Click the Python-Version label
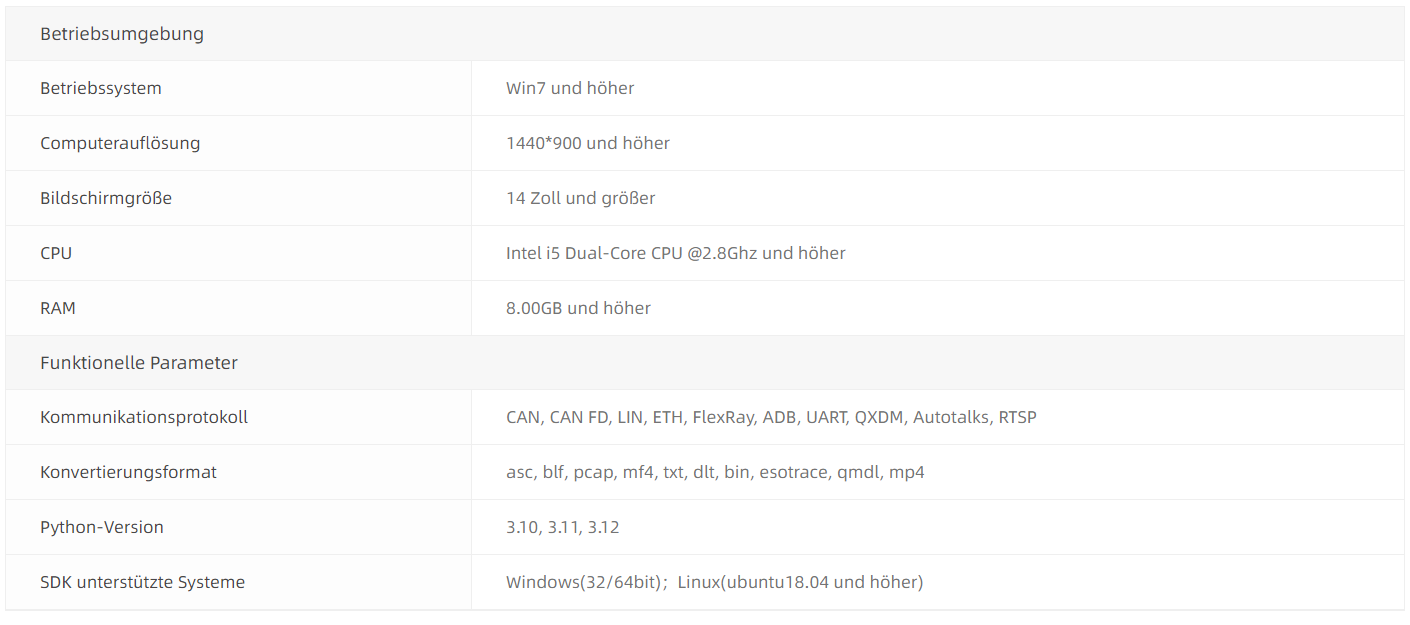The height and width of the screenshot is (625, 1410). click(102, 527)
